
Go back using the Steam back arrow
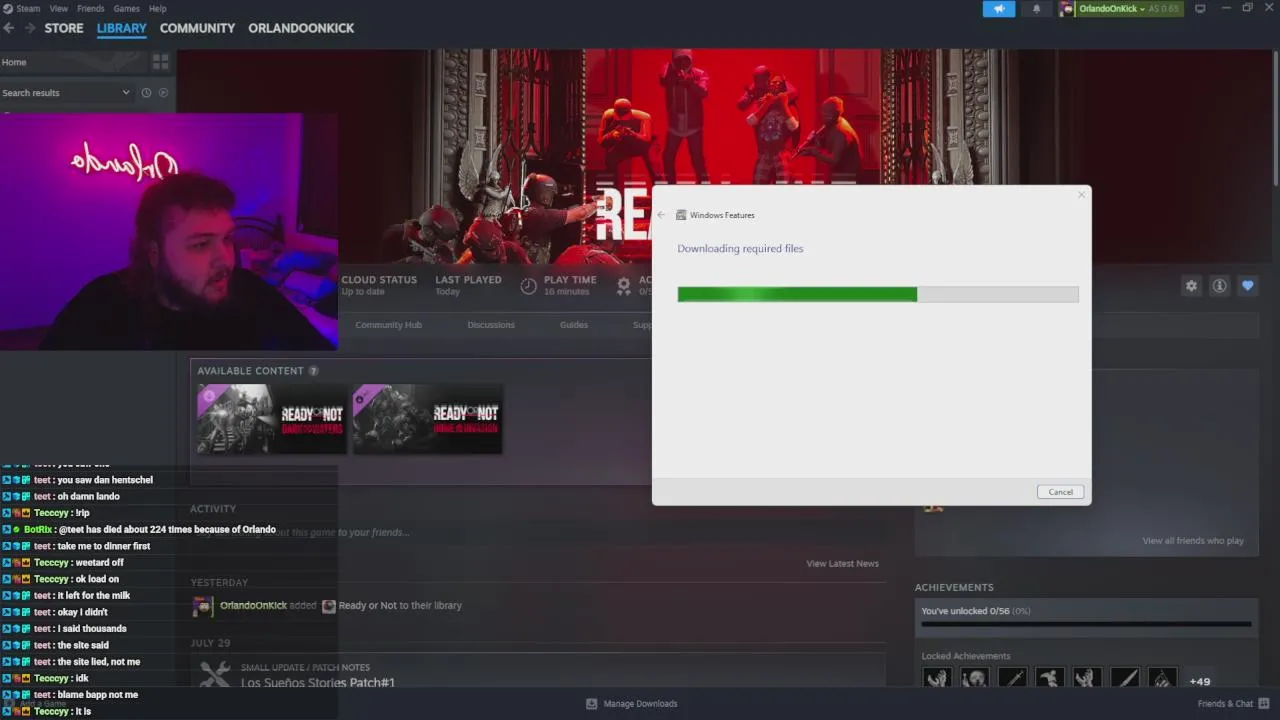coord(9,28)
